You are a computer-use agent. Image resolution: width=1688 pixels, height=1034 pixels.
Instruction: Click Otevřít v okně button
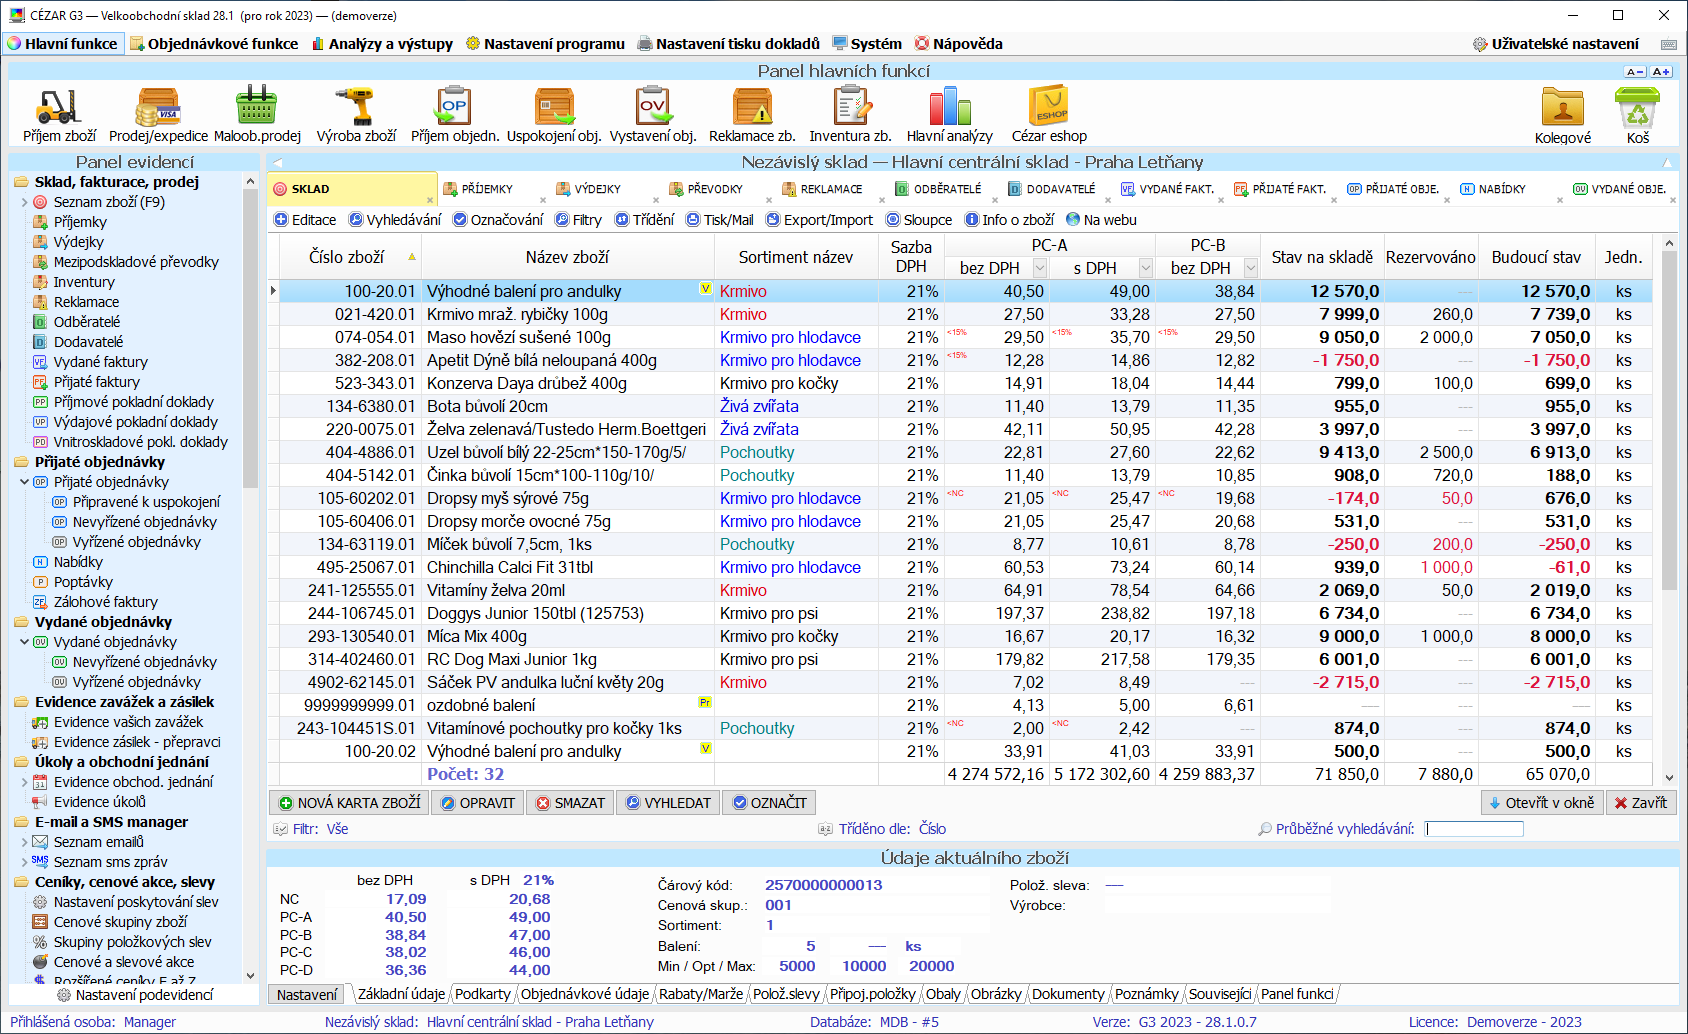tap(1542, 803)
